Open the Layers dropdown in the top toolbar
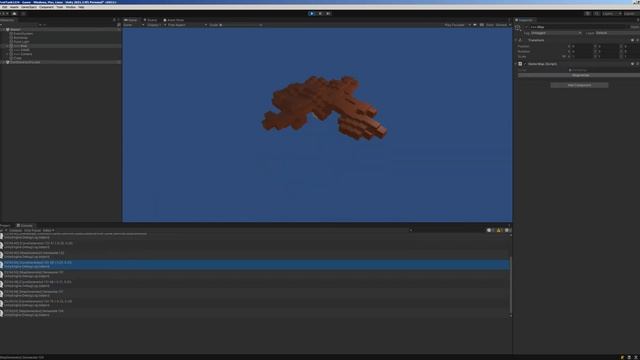Image resolution: width=640 pixels, height=360 pixels. tap(611, 13)
